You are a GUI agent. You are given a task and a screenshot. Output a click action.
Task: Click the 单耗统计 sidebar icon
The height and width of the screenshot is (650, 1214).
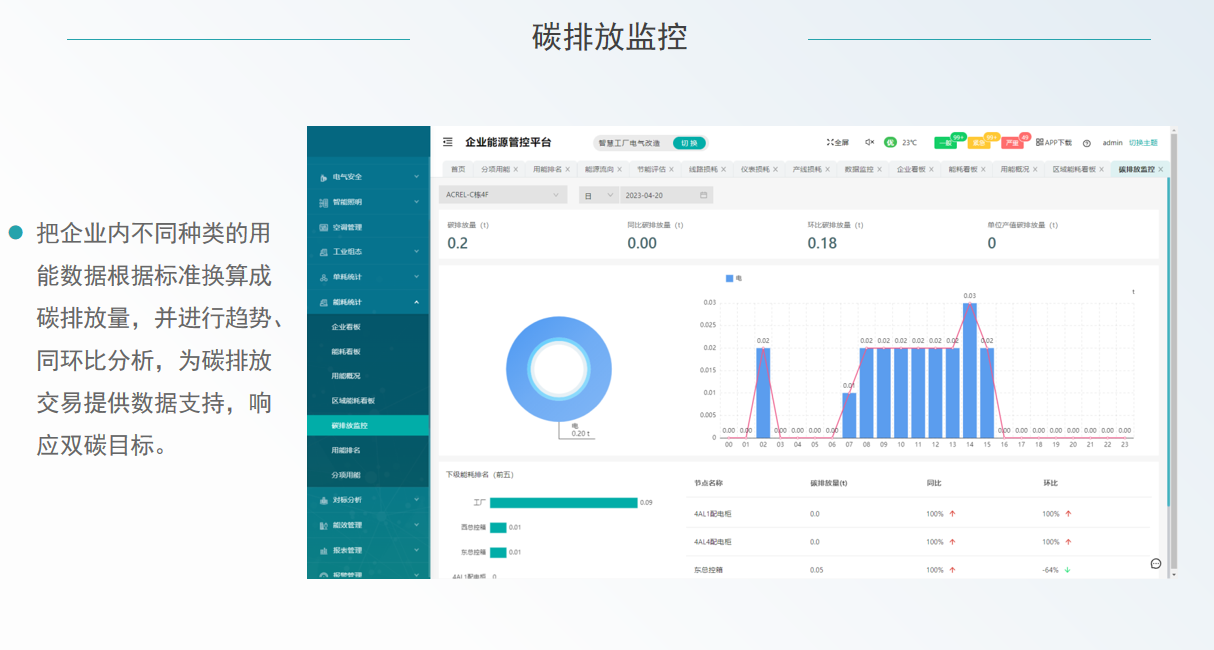click(x=323, y=277)
